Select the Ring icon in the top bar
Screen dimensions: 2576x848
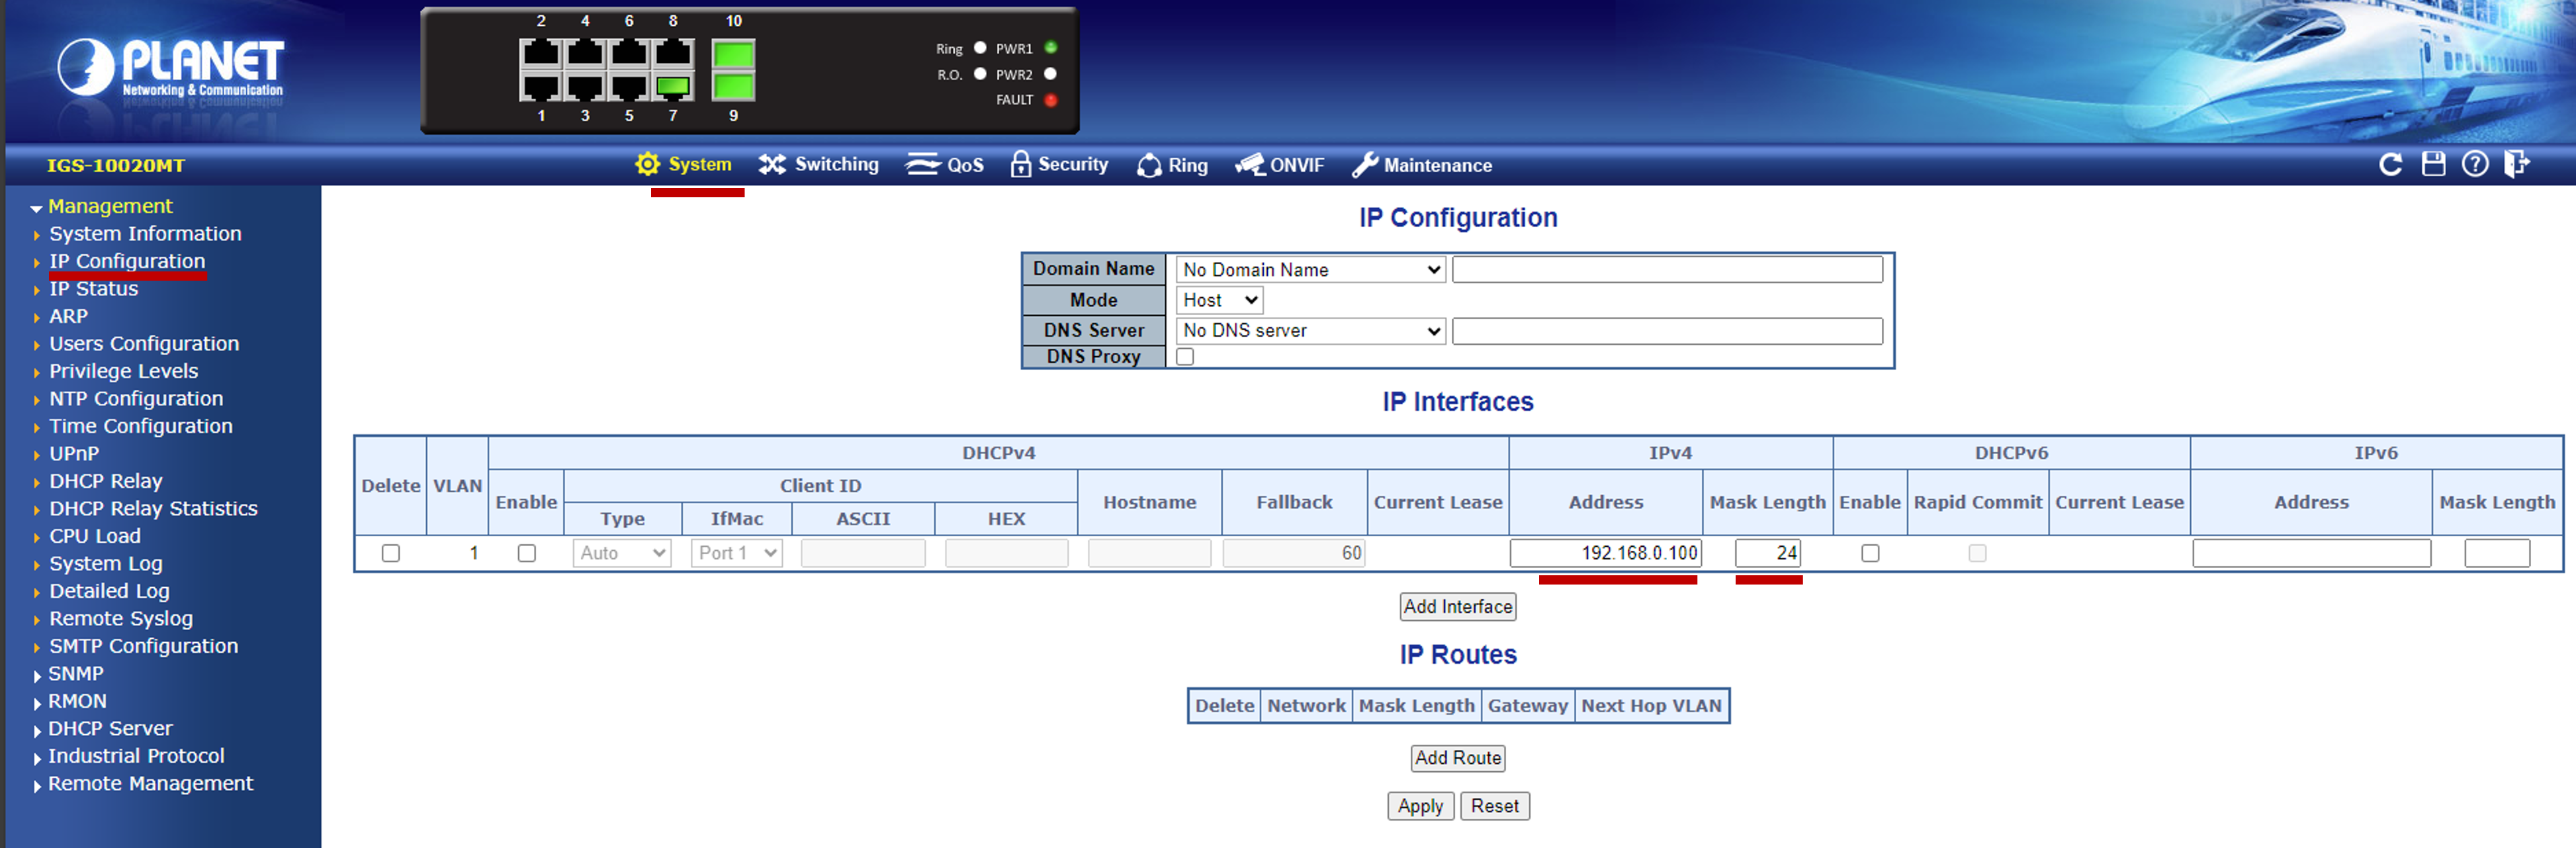pos(1149,165)
